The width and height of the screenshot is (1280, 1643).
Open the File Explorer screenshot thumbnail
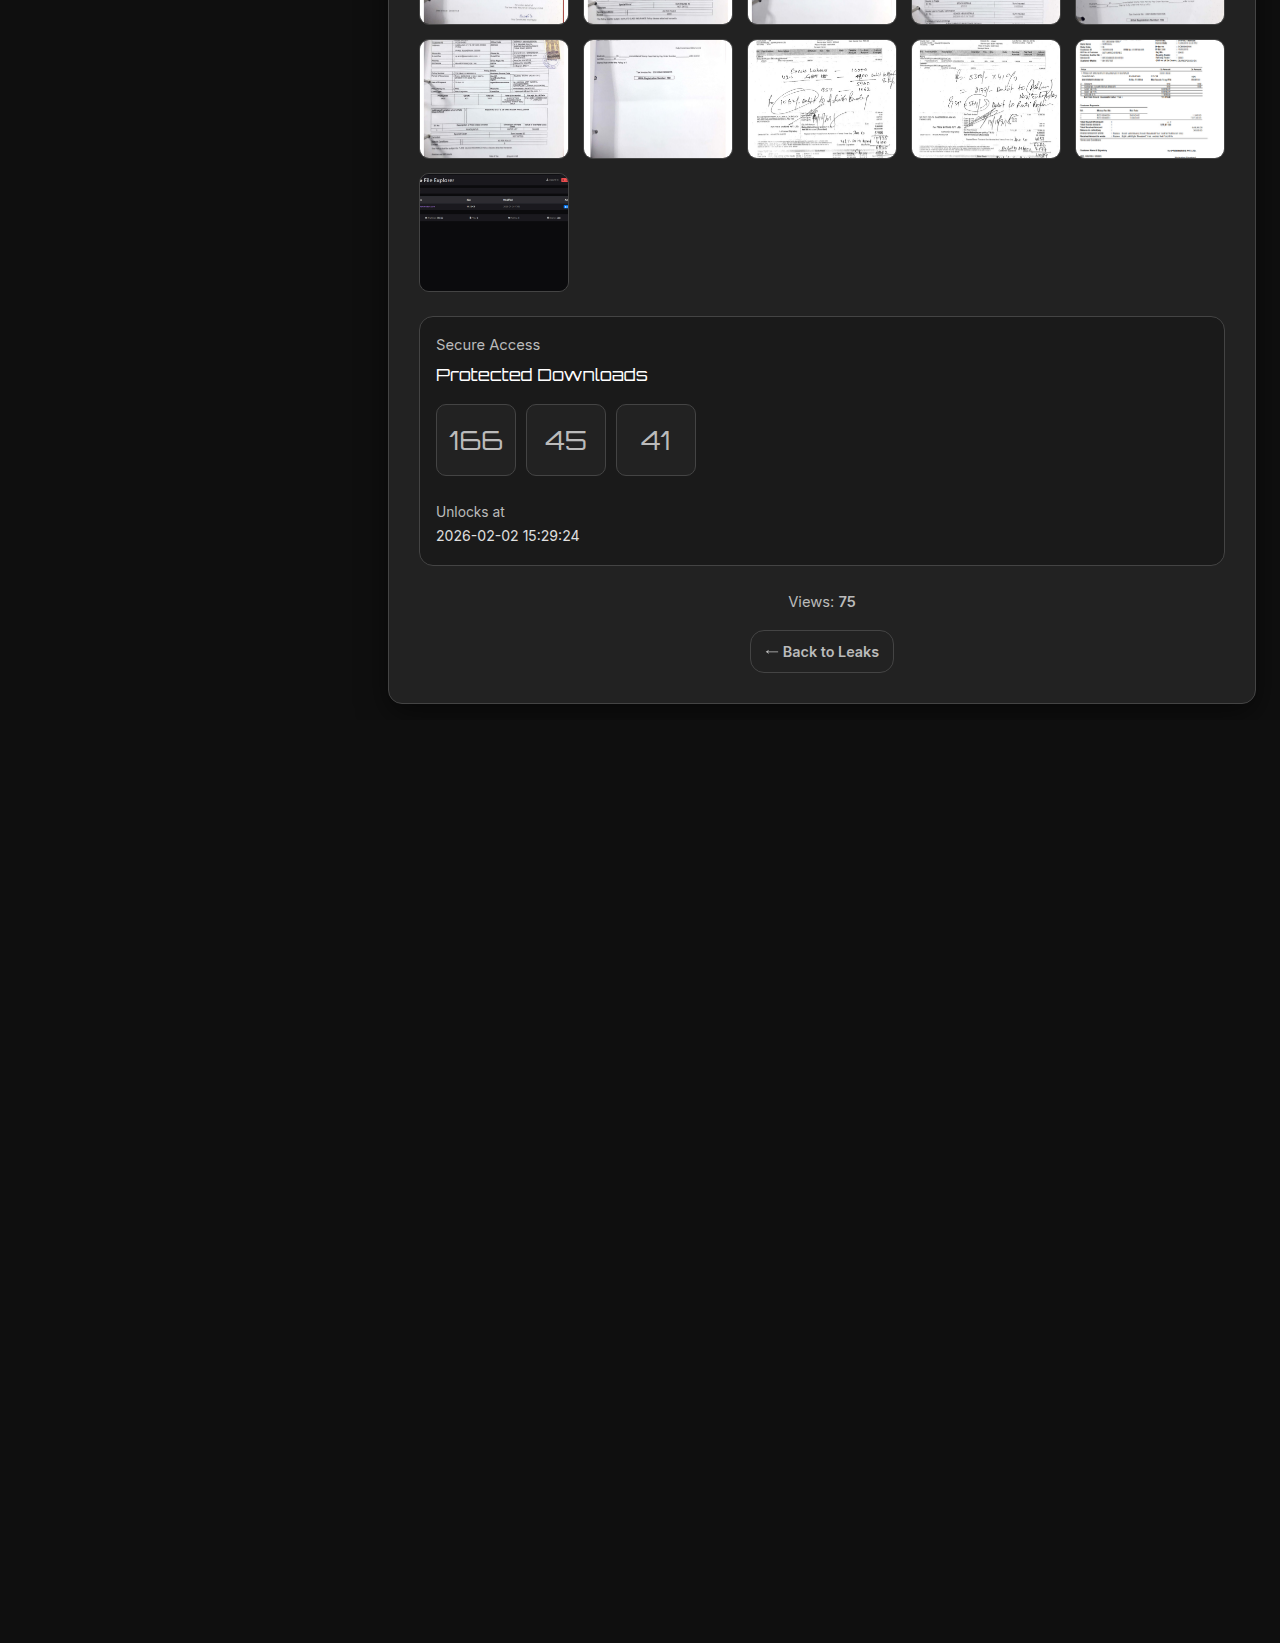pos(494,233)
